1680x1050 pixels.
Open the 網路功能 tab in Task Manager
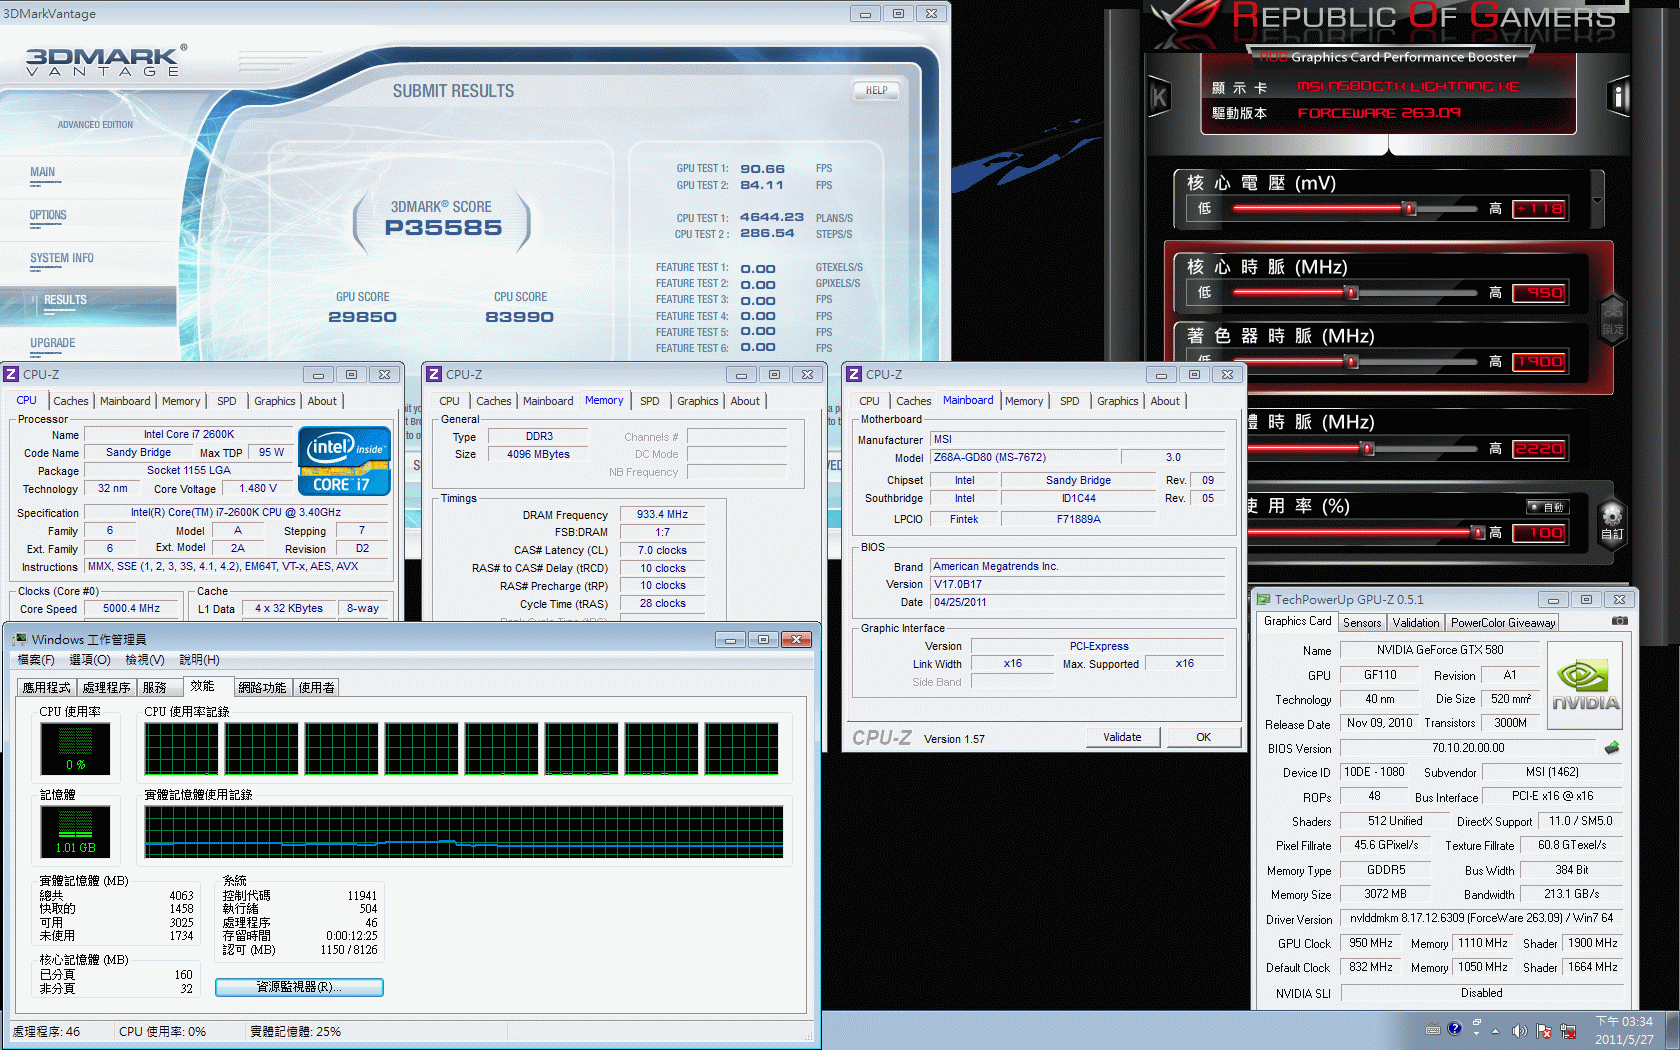(x=262, y=687)
